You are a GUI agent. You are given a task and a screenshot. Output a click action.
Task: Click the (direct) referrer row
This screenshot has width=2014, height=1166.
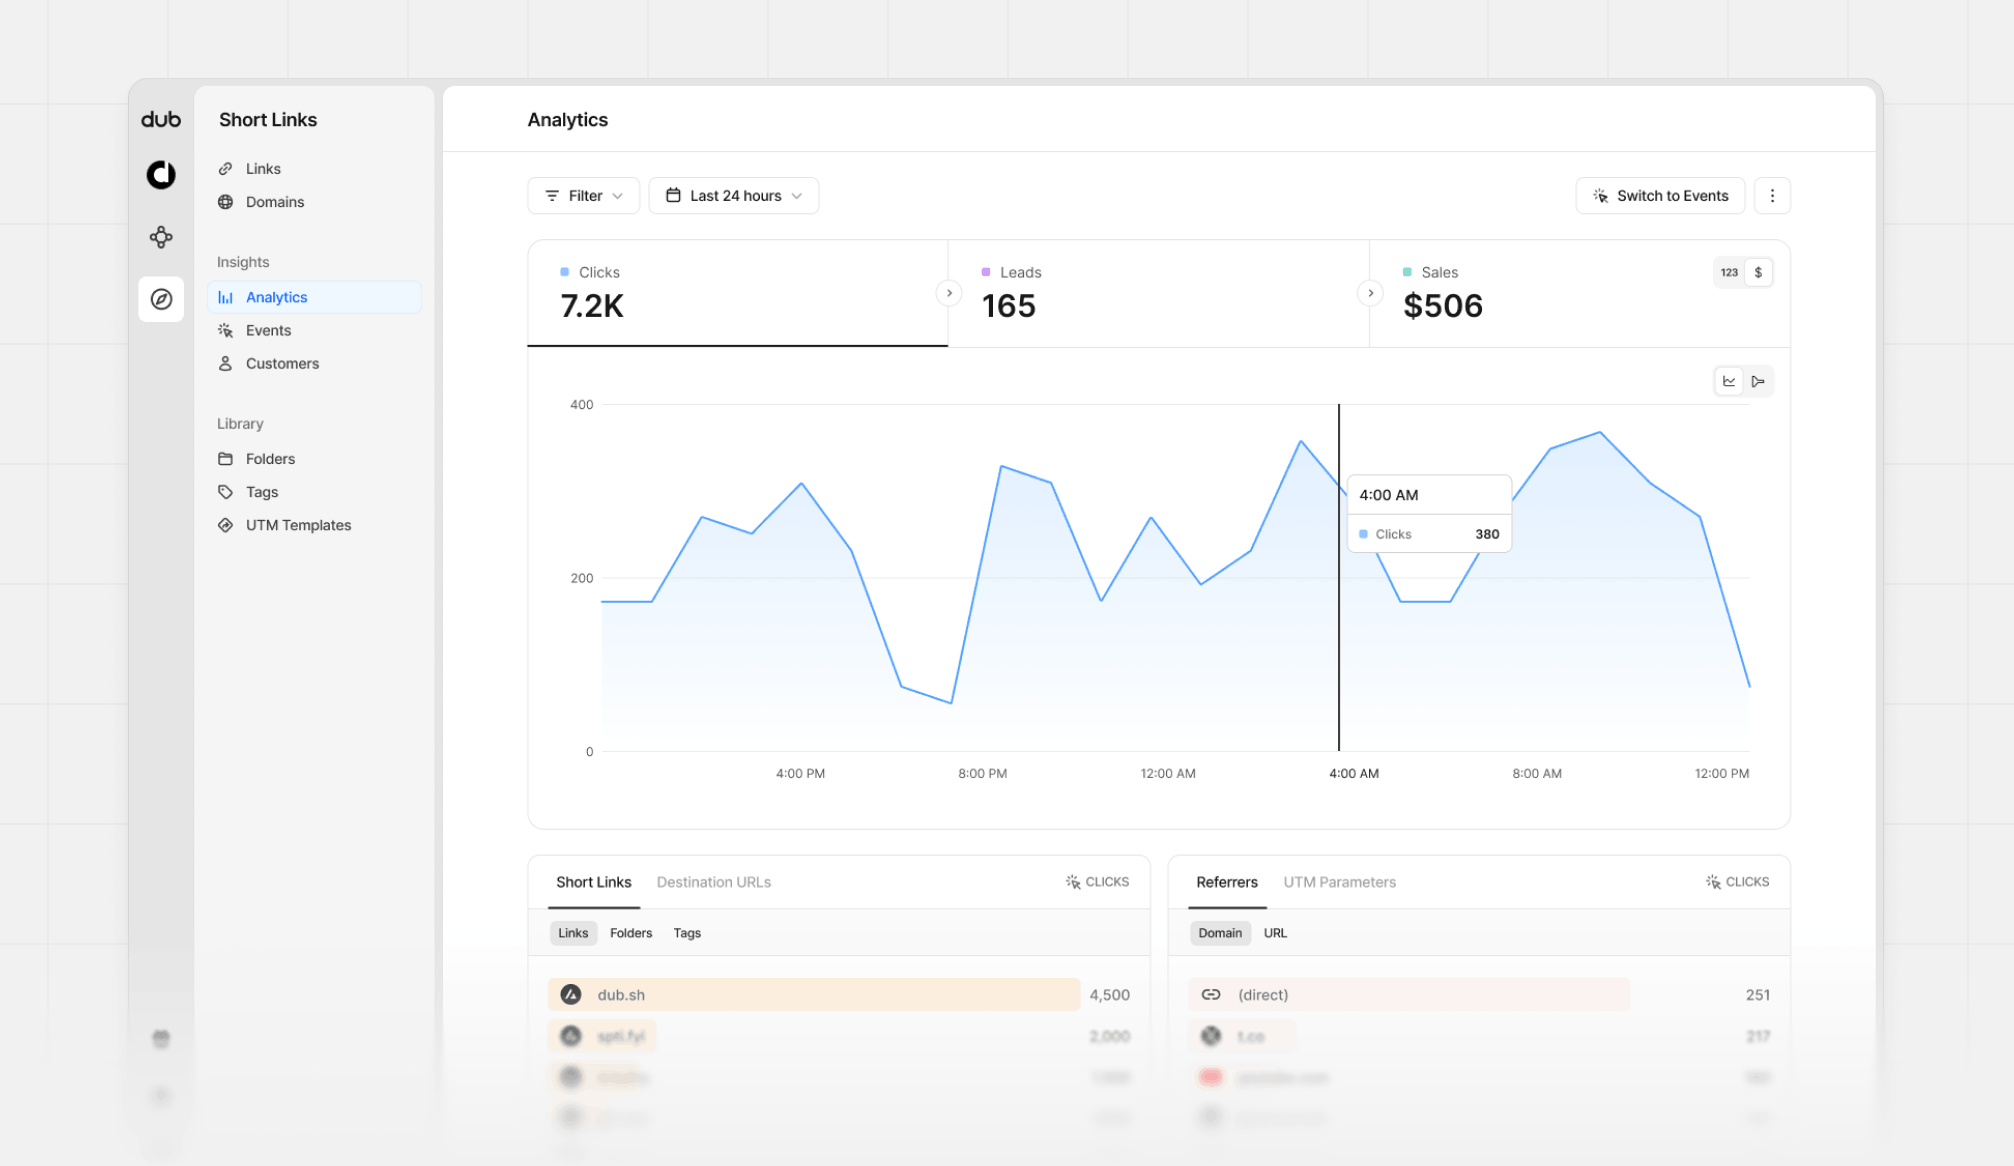[1479, 995]
